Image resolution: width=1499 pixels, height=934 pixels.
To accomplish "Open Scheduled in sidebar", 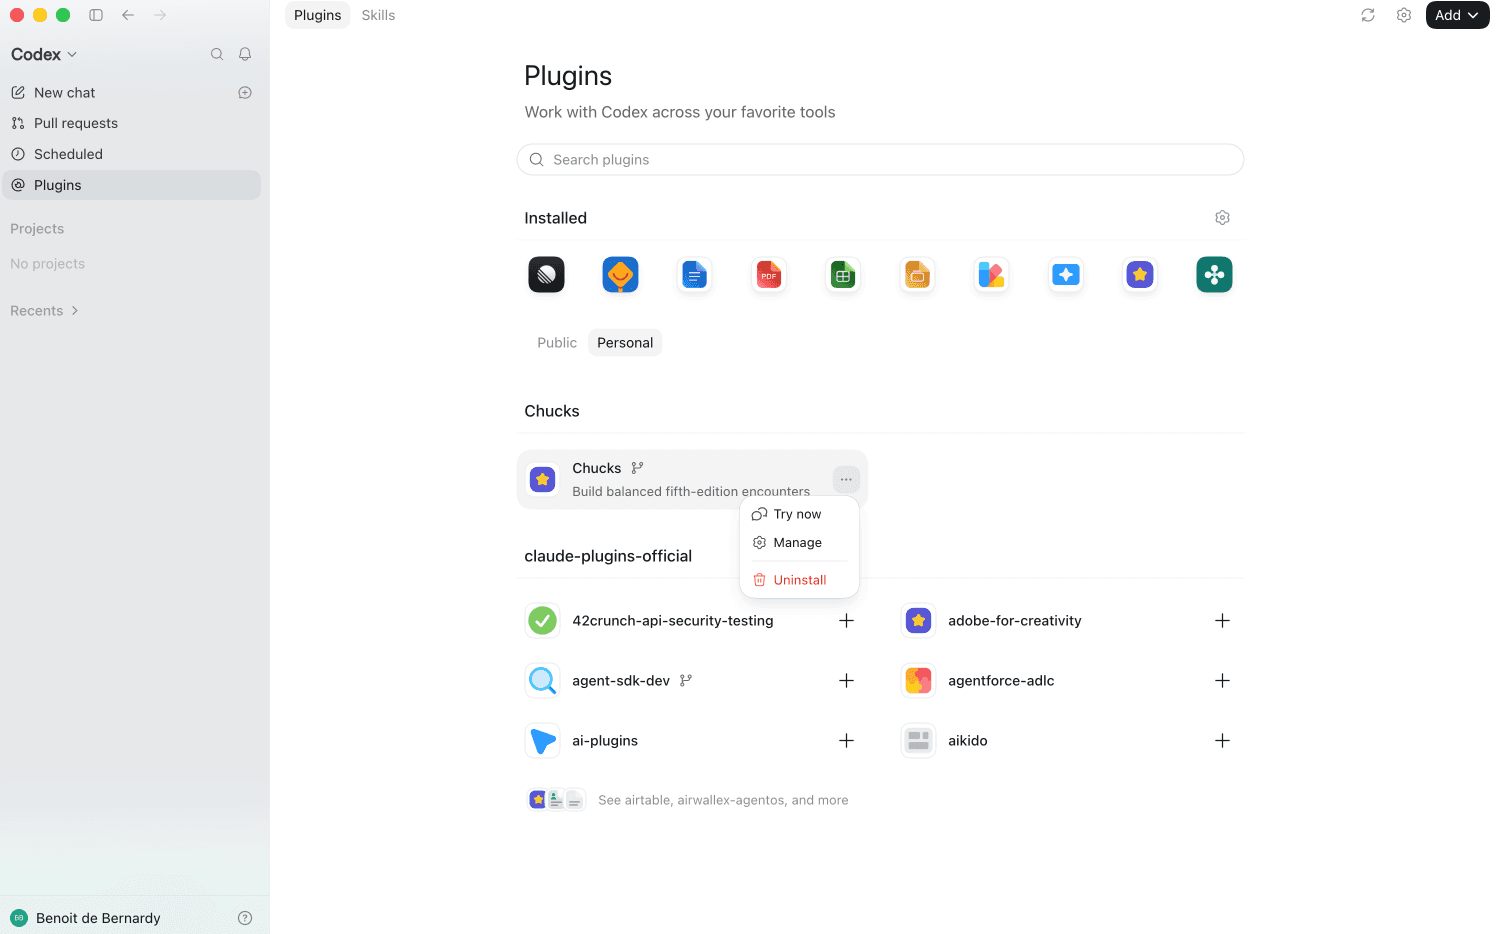I will pyautogui.click(x=132, y=154).
